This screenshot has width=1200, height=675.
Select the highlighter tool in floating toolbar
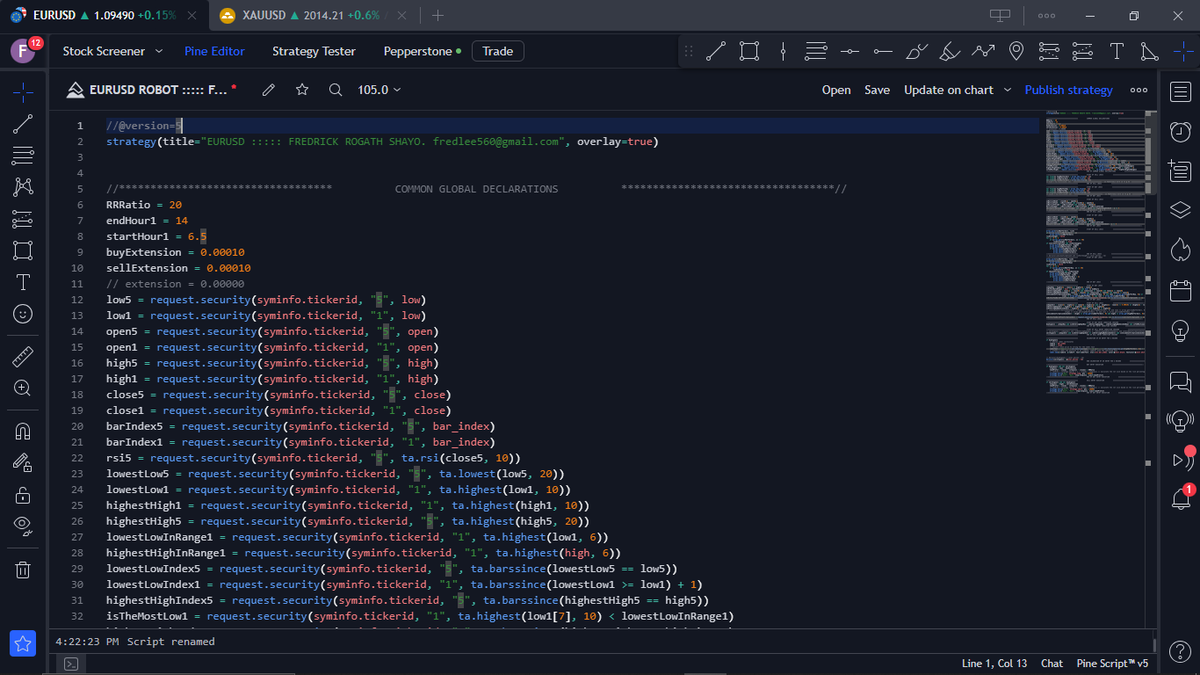coord(950,51)
